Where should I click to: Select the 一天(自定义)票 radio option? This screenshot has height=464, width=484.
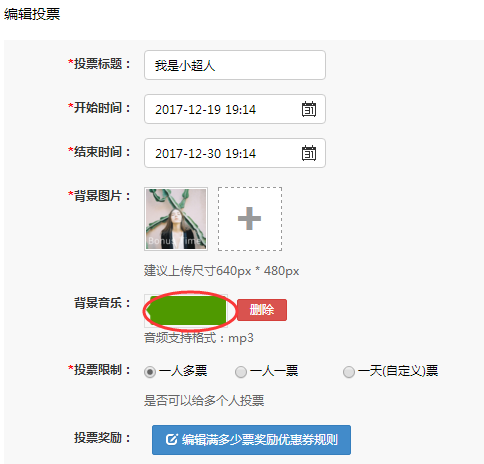349,372
